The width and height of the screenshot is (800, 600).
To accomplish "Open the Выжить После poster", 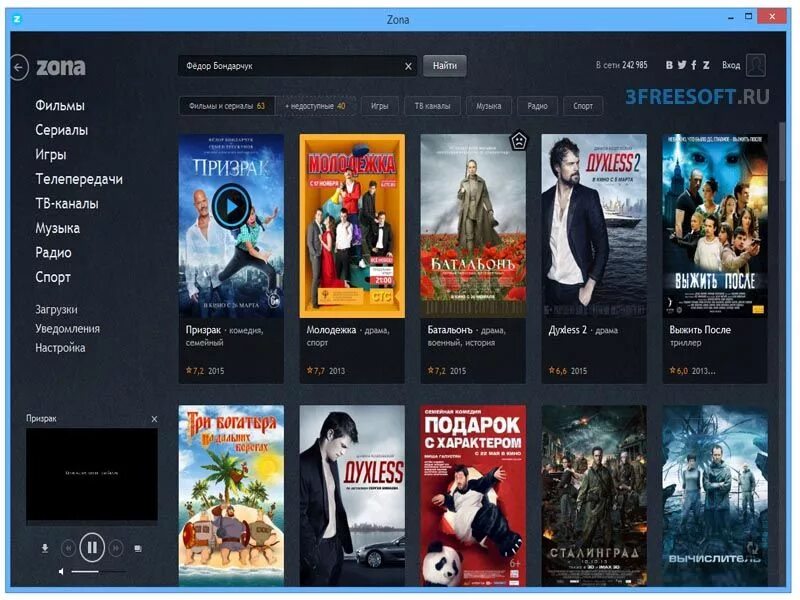I will click(x=715, y=226).
